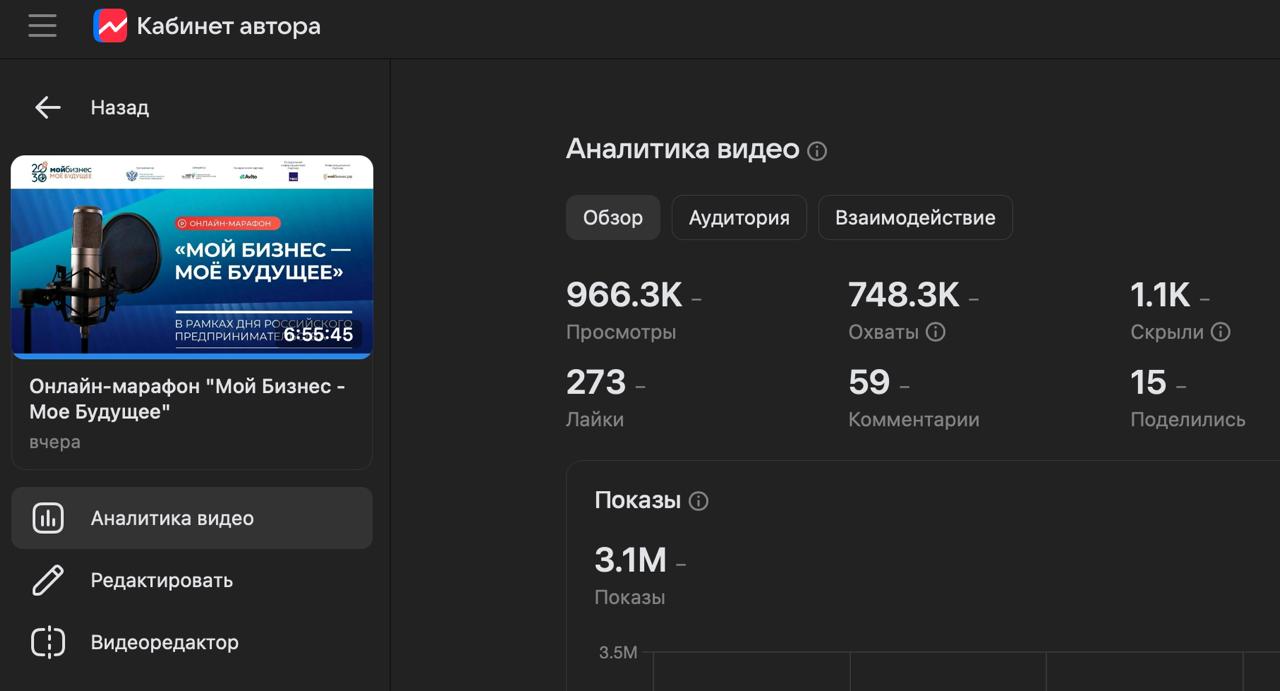1280x691 pixels.
Task: Go back via Назад link
Action: click(120, 108)
